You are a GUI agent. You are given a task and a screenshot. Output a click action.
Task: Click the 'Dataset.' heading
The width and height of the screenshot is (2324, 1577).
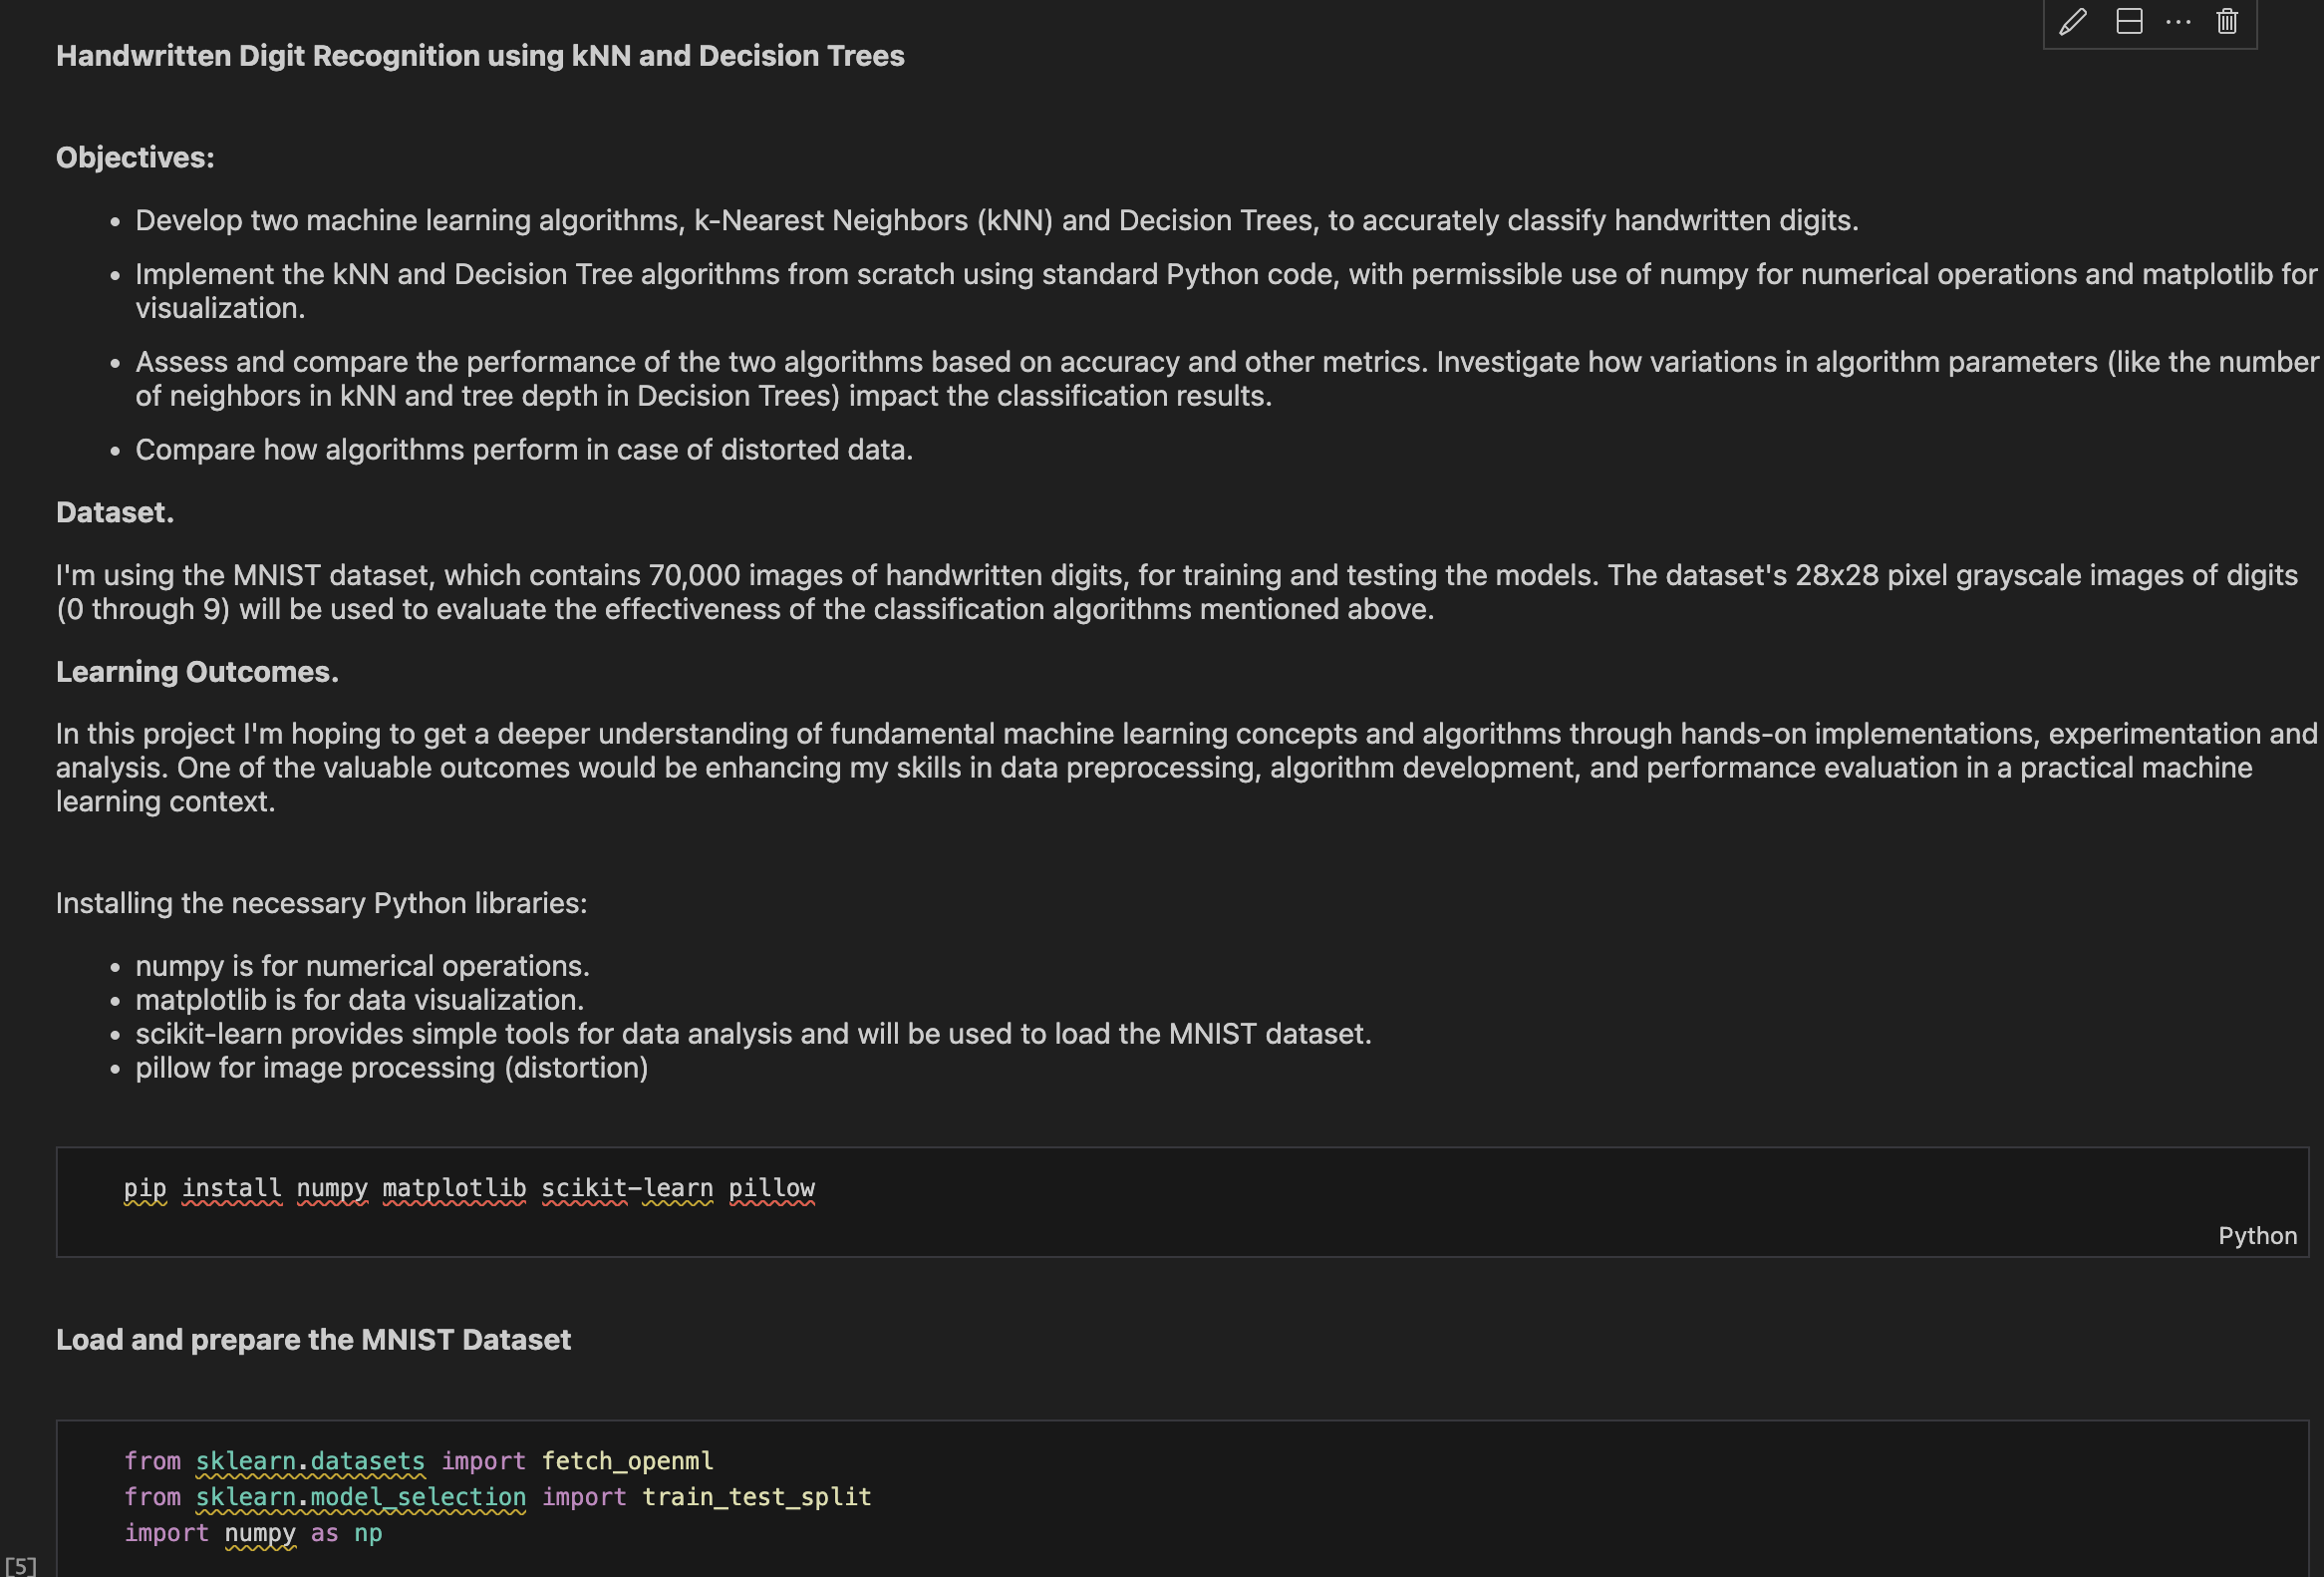[x=115, y=512]
